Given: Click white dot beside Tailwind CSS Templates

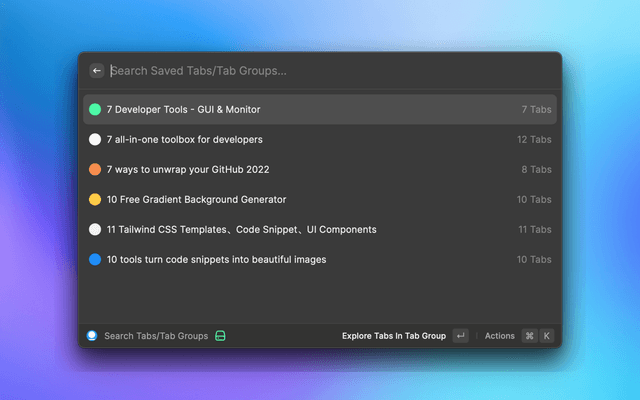Looking at the screenshot, I should 95,229.
